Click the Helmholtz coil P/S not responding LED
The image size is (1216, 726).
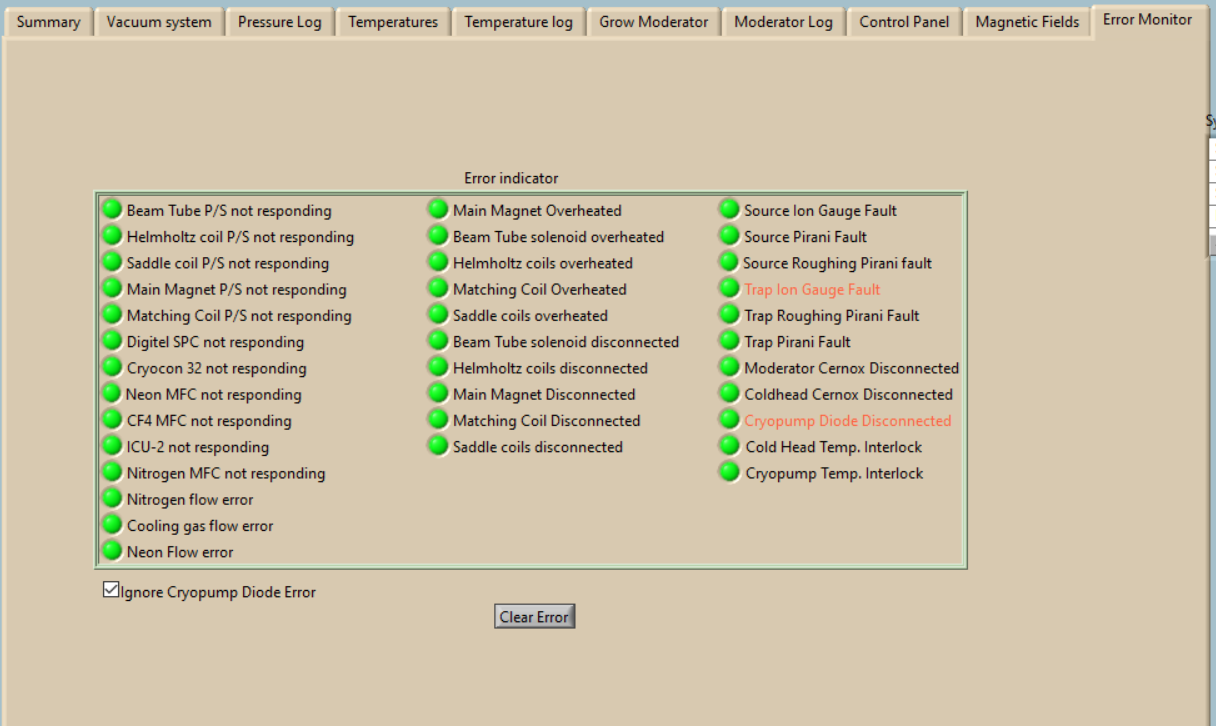point(112,235)
